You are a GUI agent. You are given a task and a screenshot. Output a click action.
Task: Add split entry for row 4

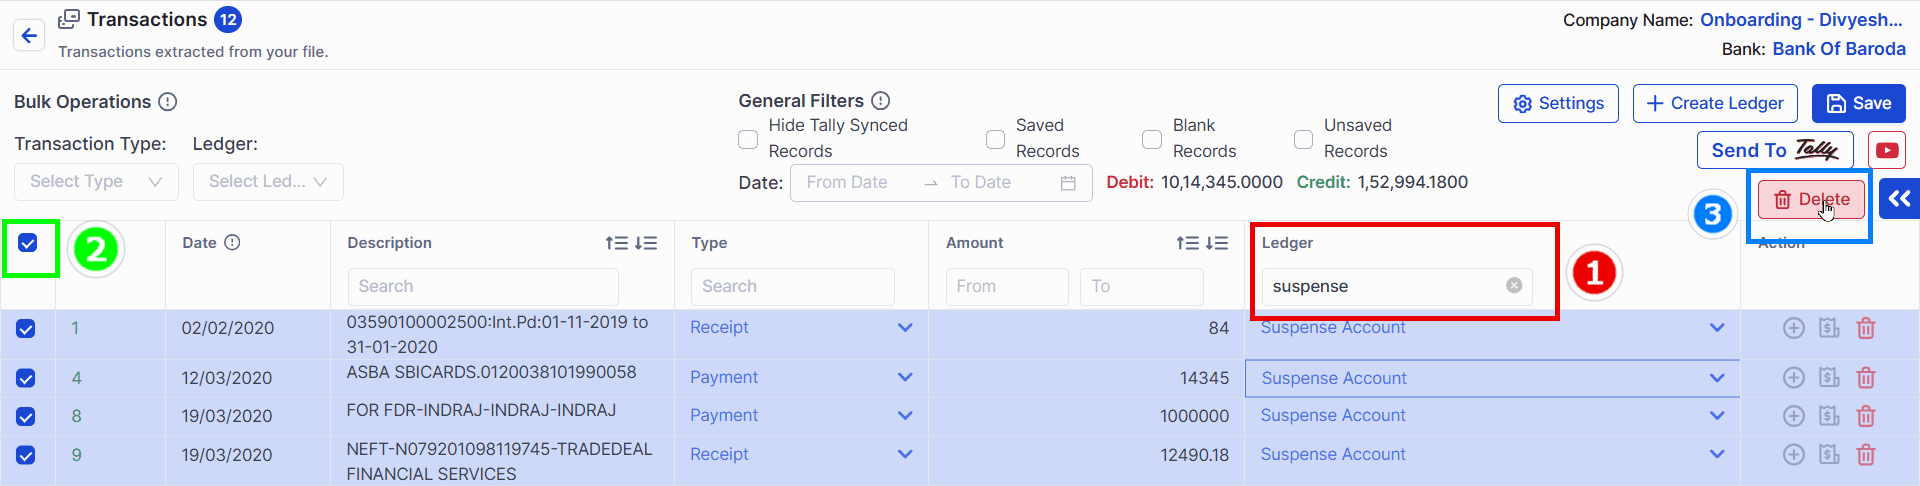[x=1794, y=378]
